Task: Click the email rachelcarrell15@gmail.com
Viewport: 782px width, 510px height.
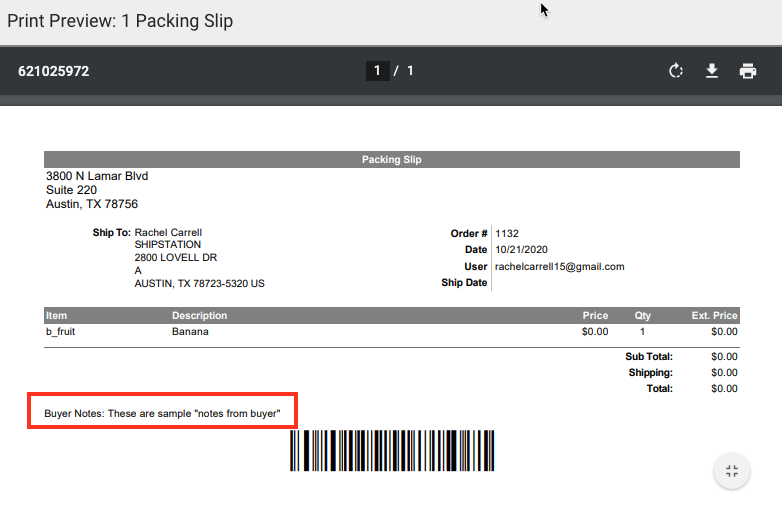Action: click(559, 267)
